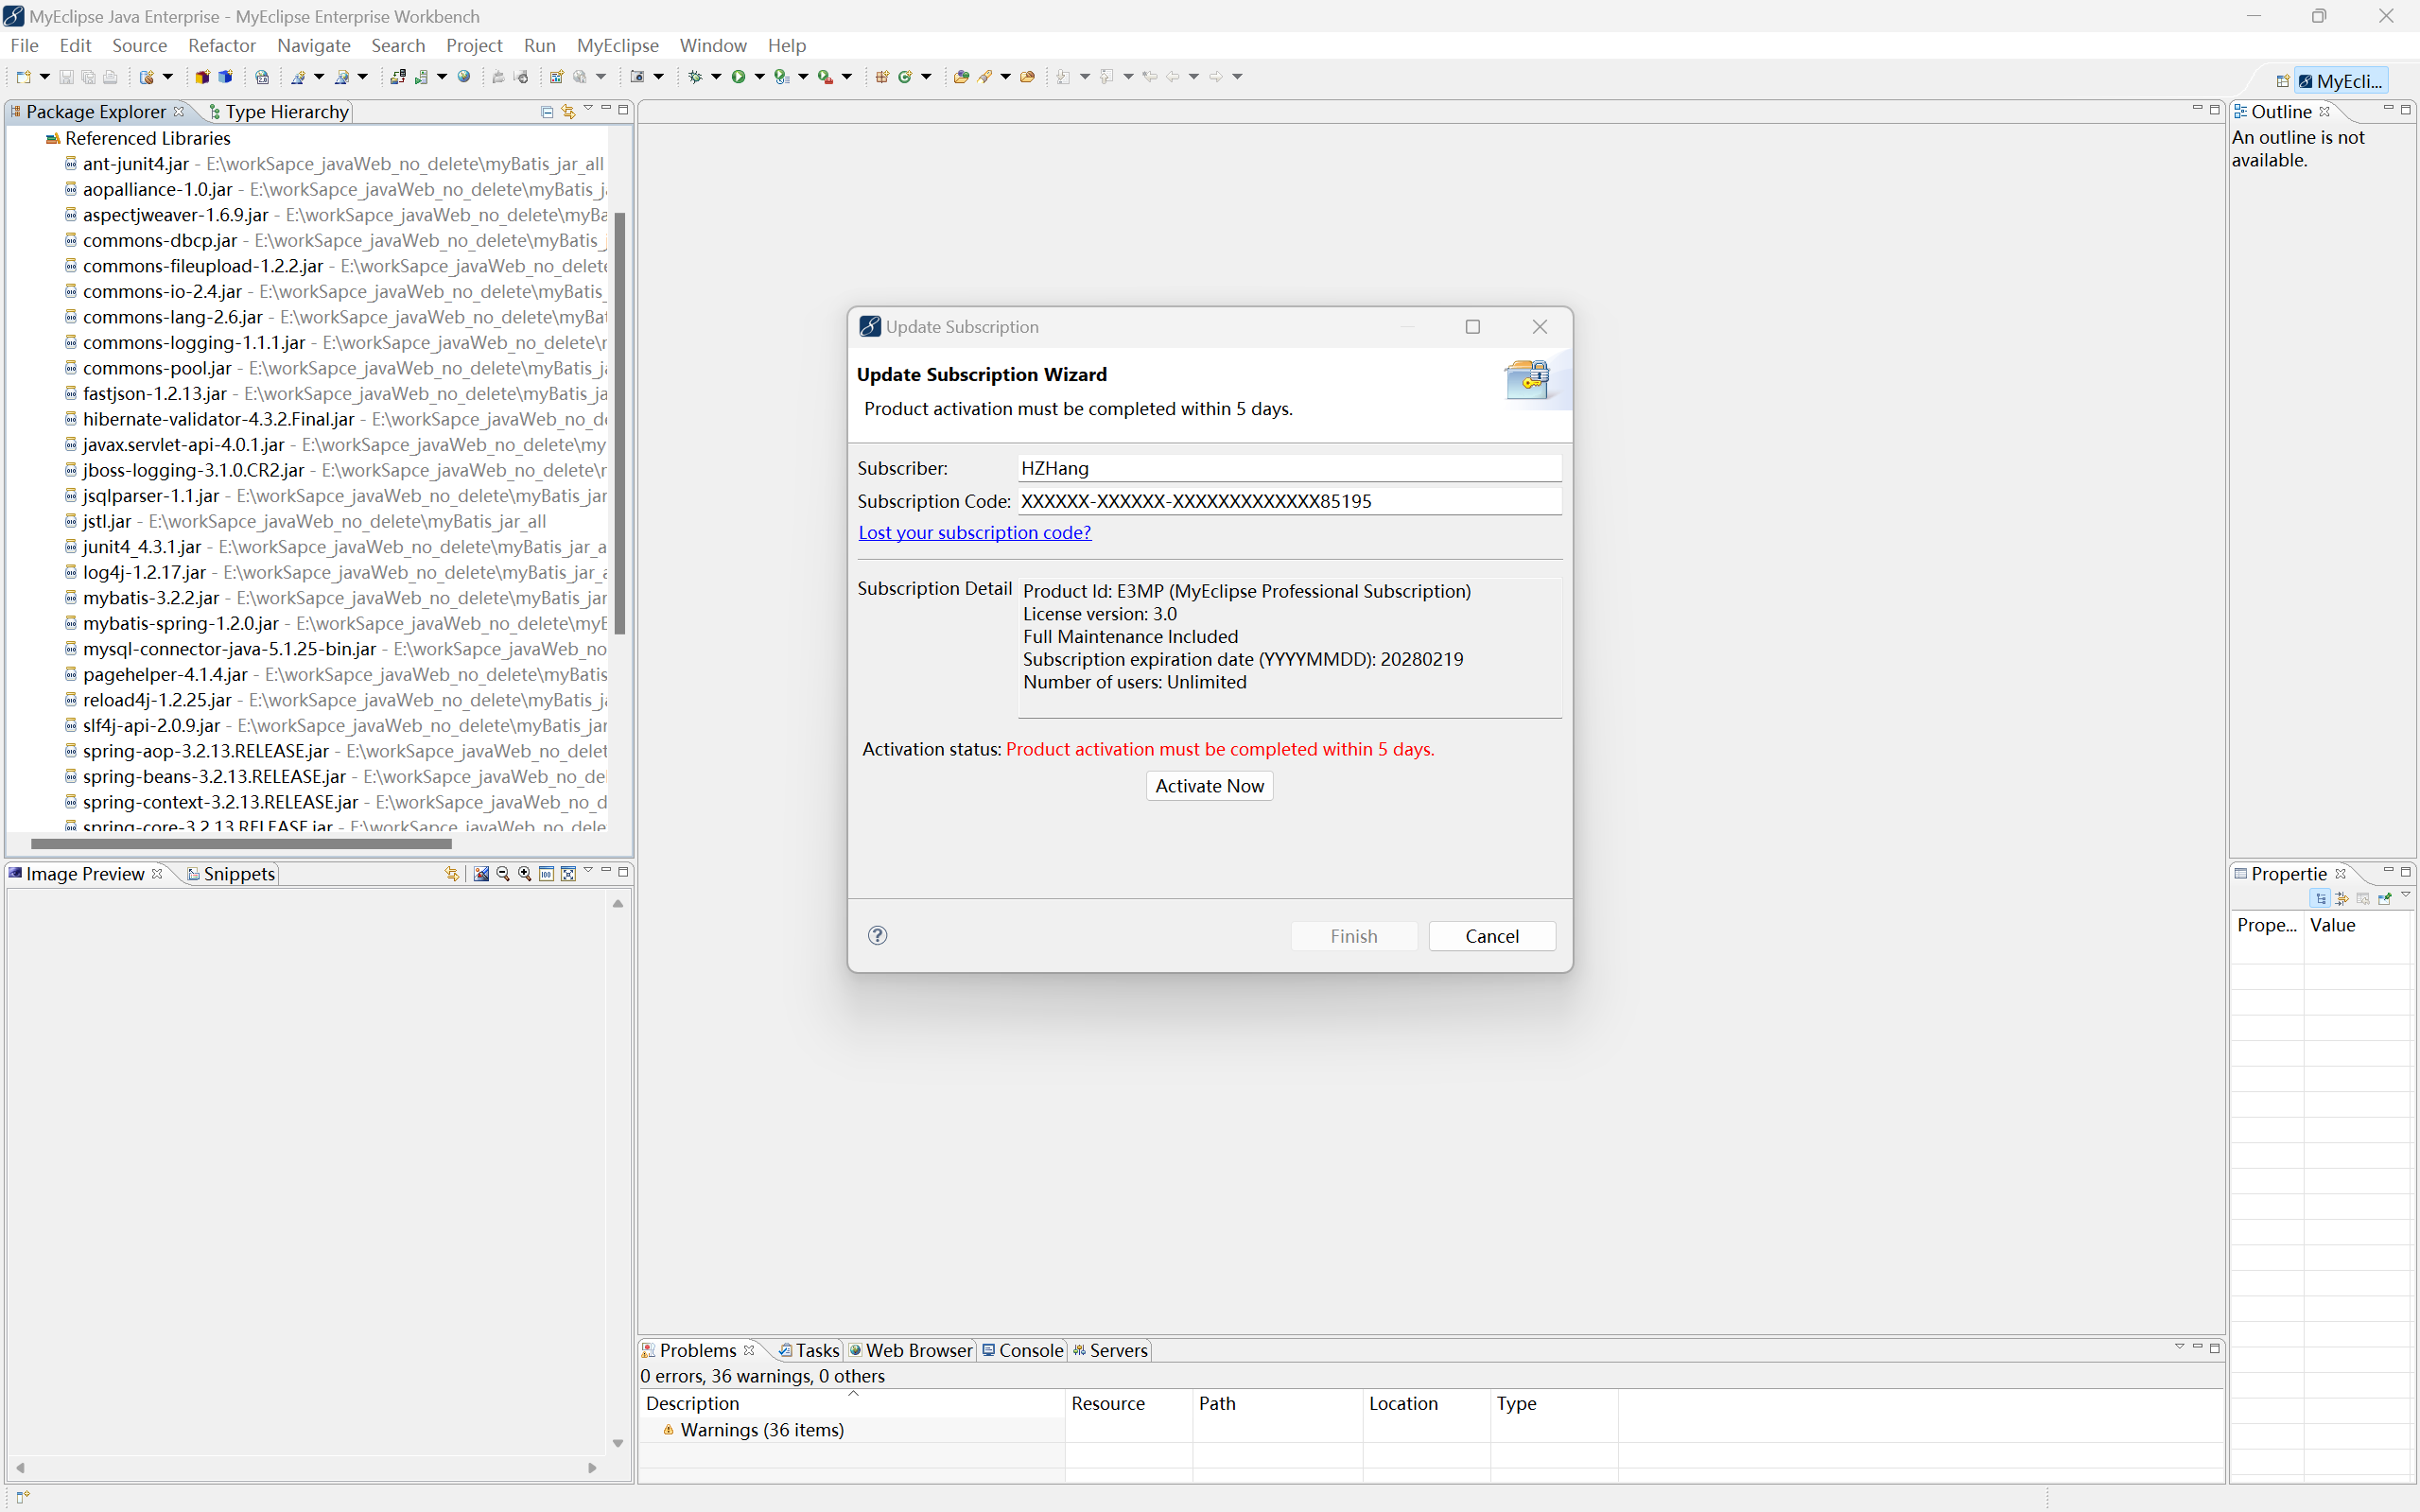Switch to the Web Browser tab
2420x1512 pixels.
coord(911,1350)
